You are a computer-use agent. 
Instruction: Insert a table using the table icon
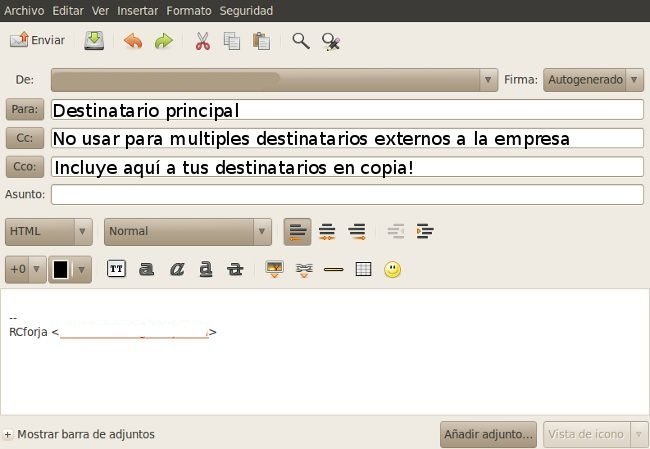tap(363, 269)
